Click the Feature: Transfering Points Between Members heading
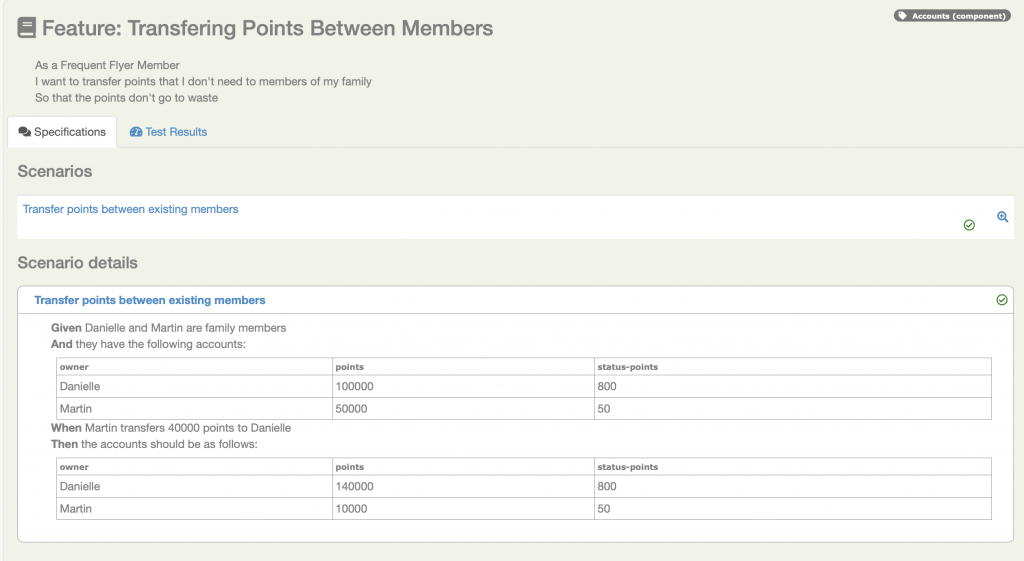The height and width of the screenshot is (561, 1024). pyautogui.click(x=267, y=28)
